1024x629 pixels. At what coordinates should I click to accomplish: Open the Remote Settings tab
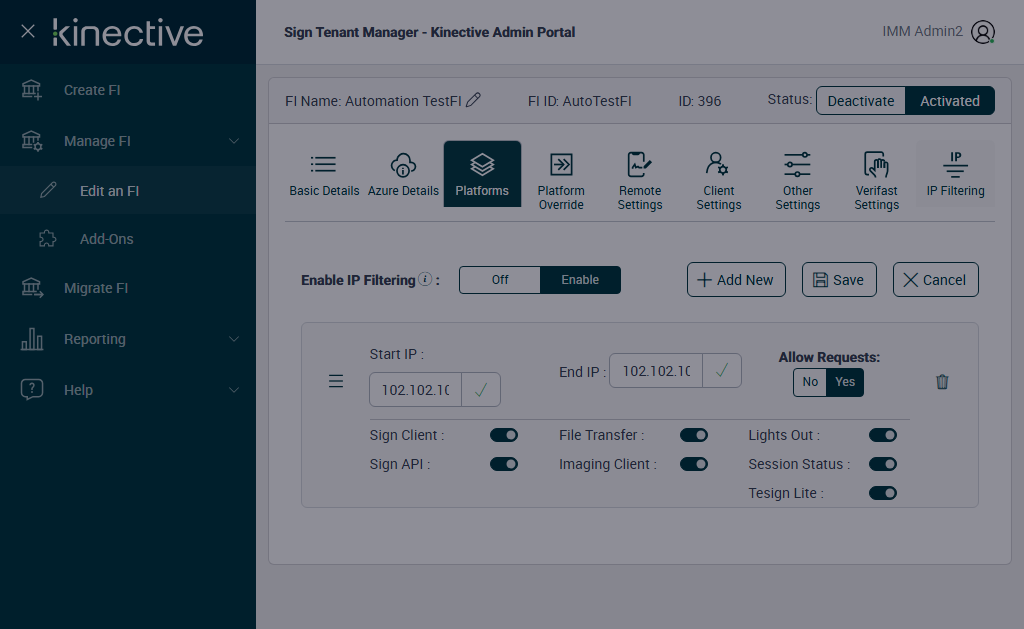(x=640, y=180)
